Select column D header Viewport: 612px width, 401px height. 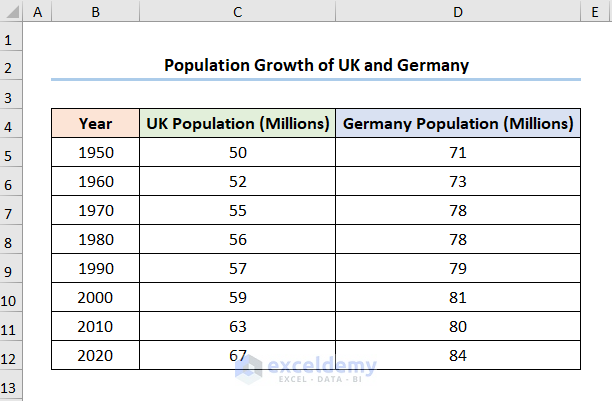coord(458,12)
